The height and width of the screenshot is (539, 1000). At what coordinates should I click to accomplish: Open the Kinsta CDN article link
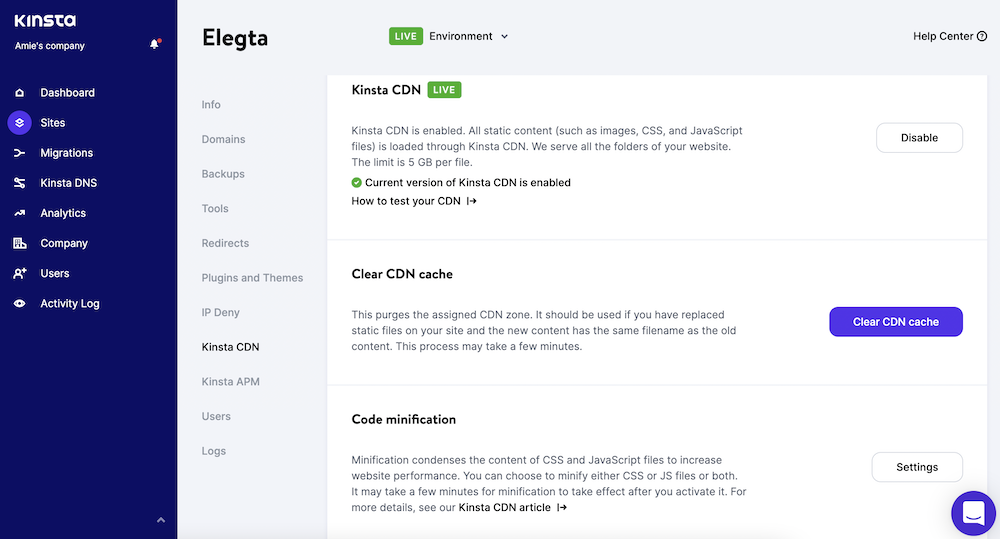click(512, 508)
